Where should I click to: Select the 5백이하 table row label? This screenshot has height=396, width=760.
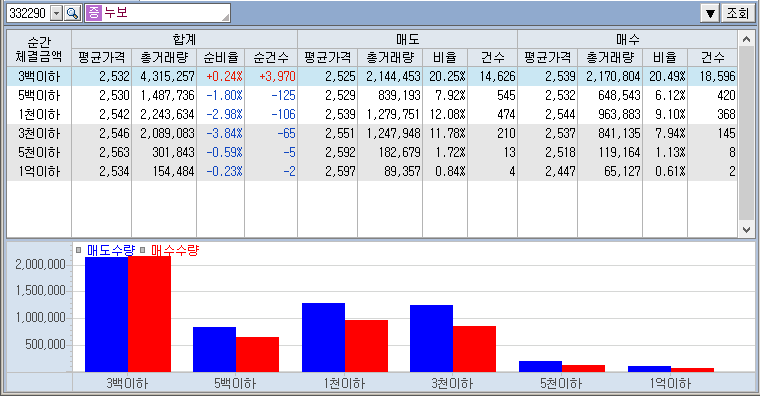click(x=39, y=95)
